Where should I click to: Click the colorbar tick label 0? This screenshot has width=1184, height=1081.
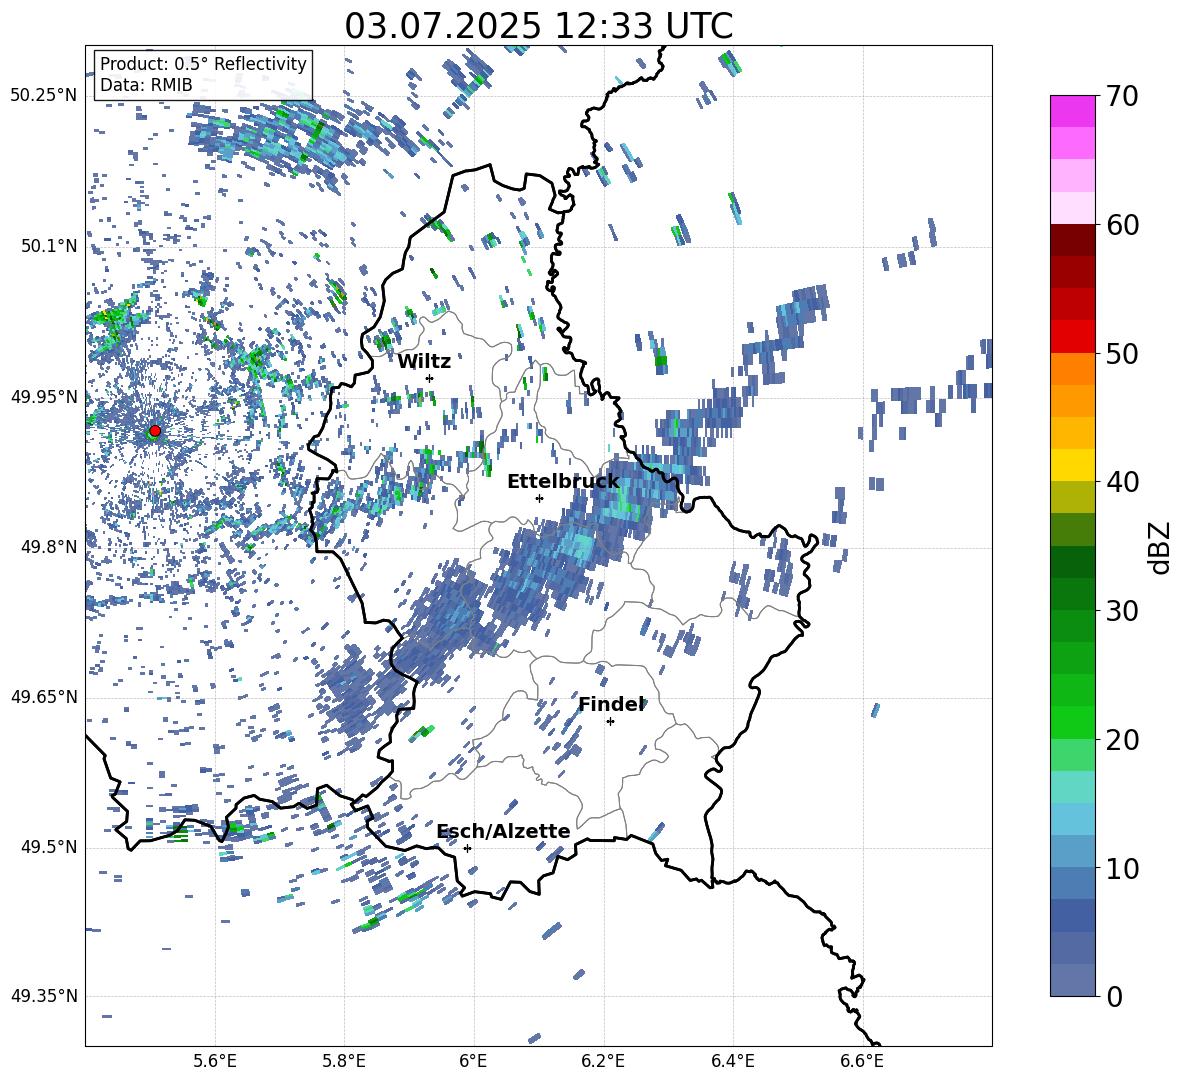1115,996
